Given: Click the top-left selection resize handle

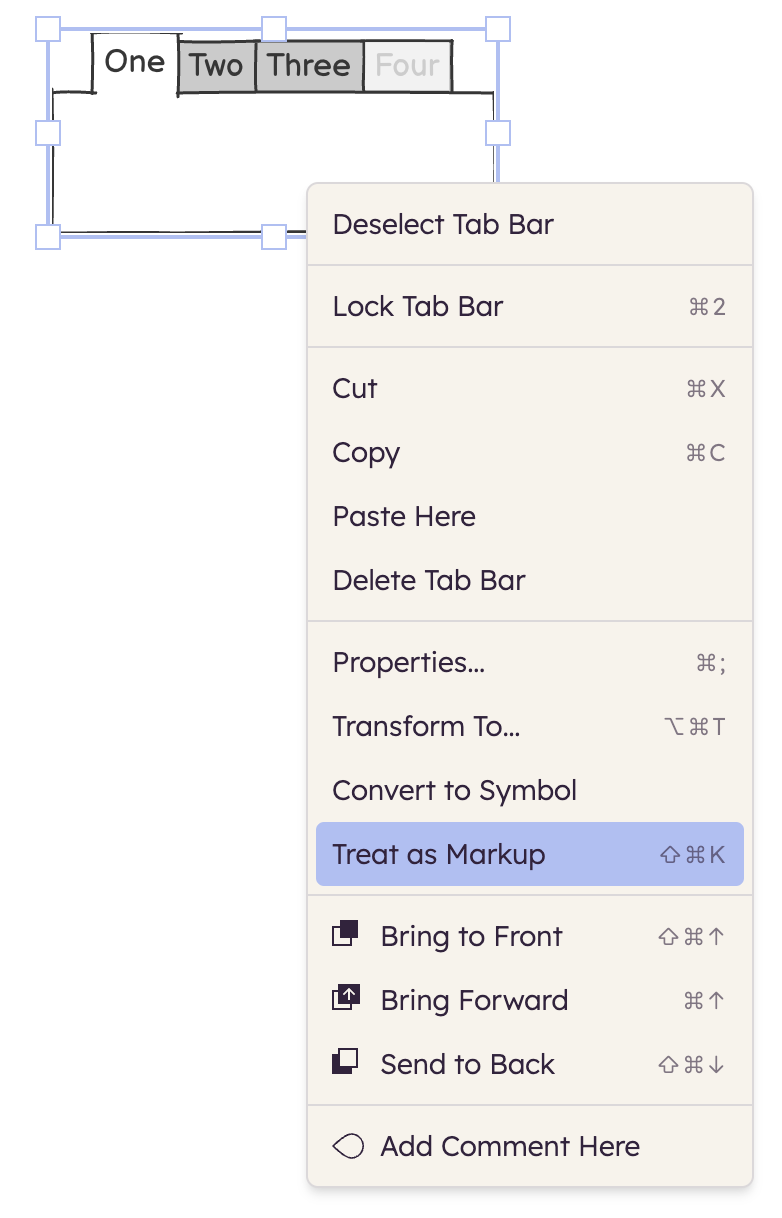Looking at the screenshot, I should tap(48, 29).
